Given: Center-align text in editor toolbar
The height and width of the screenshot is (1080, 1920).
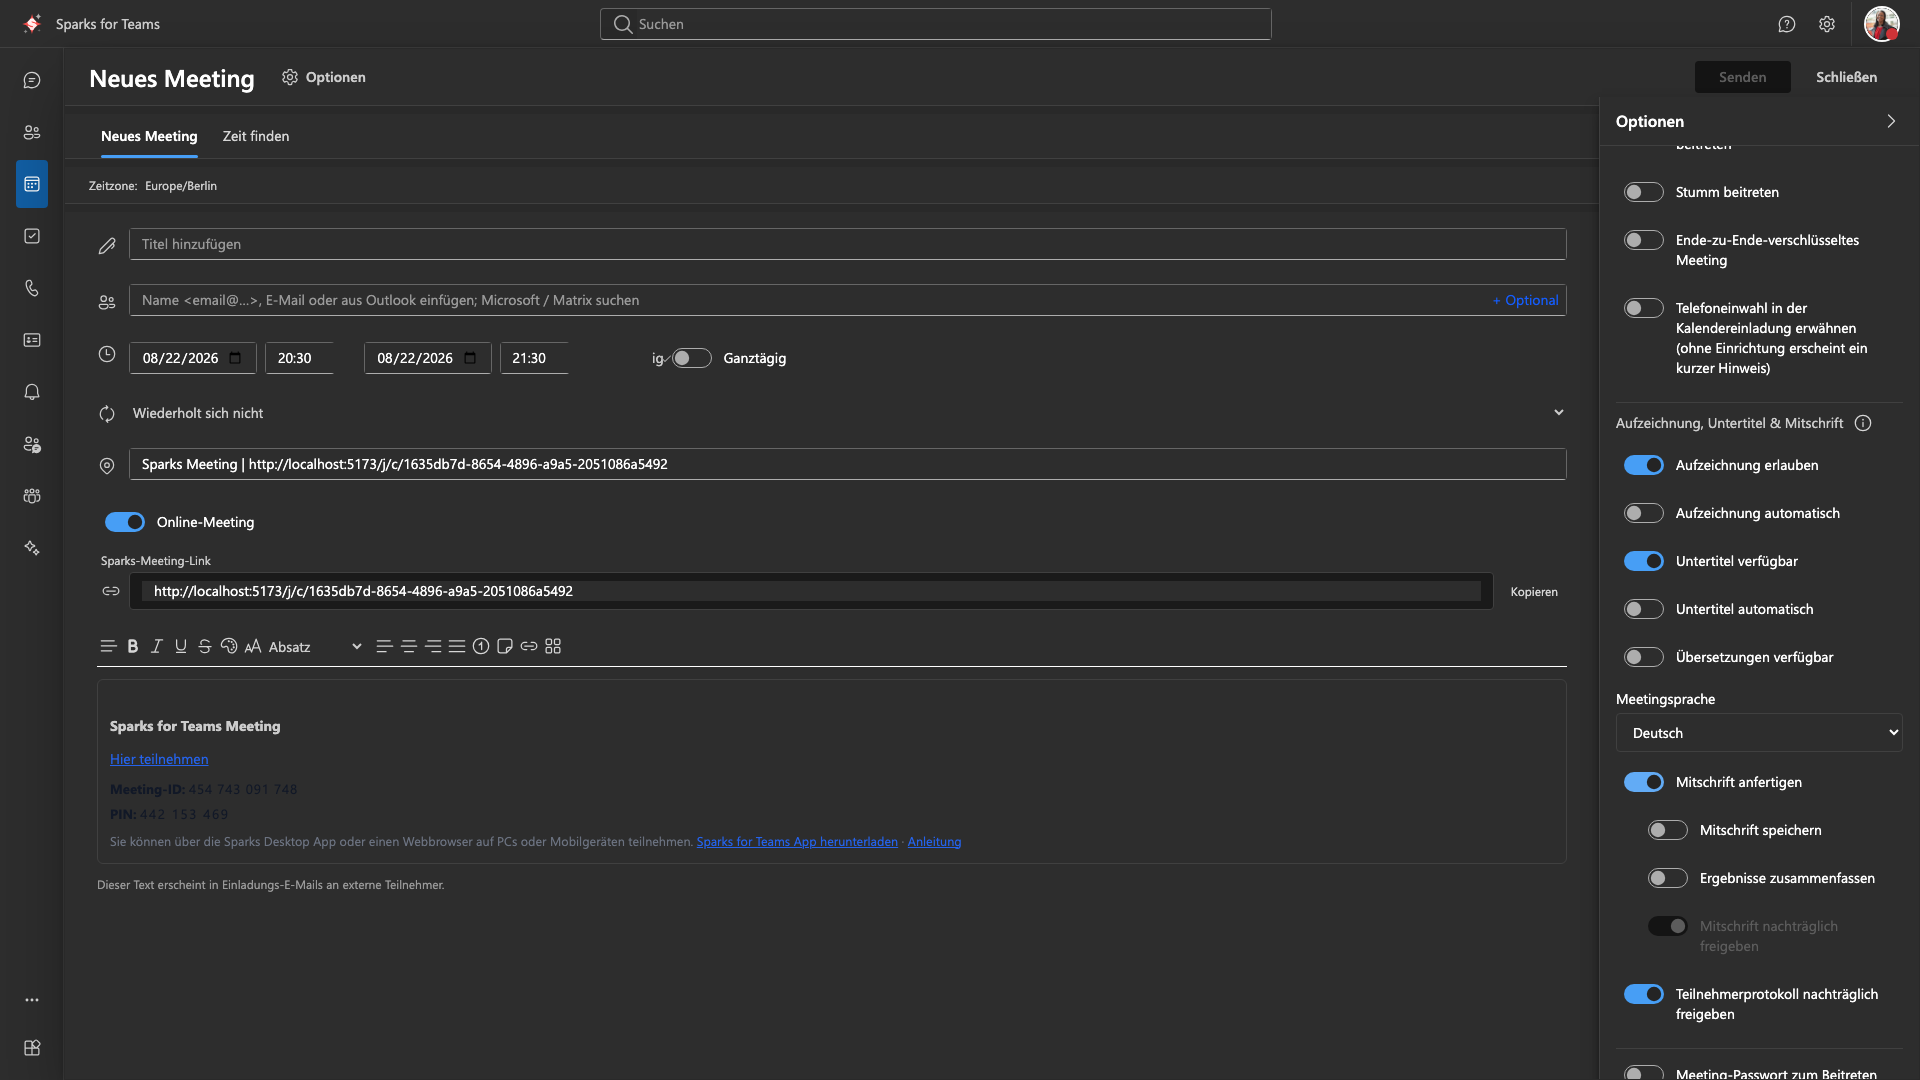Looking at the screenshot, I should pyautogui.click(x=409, y=646).
